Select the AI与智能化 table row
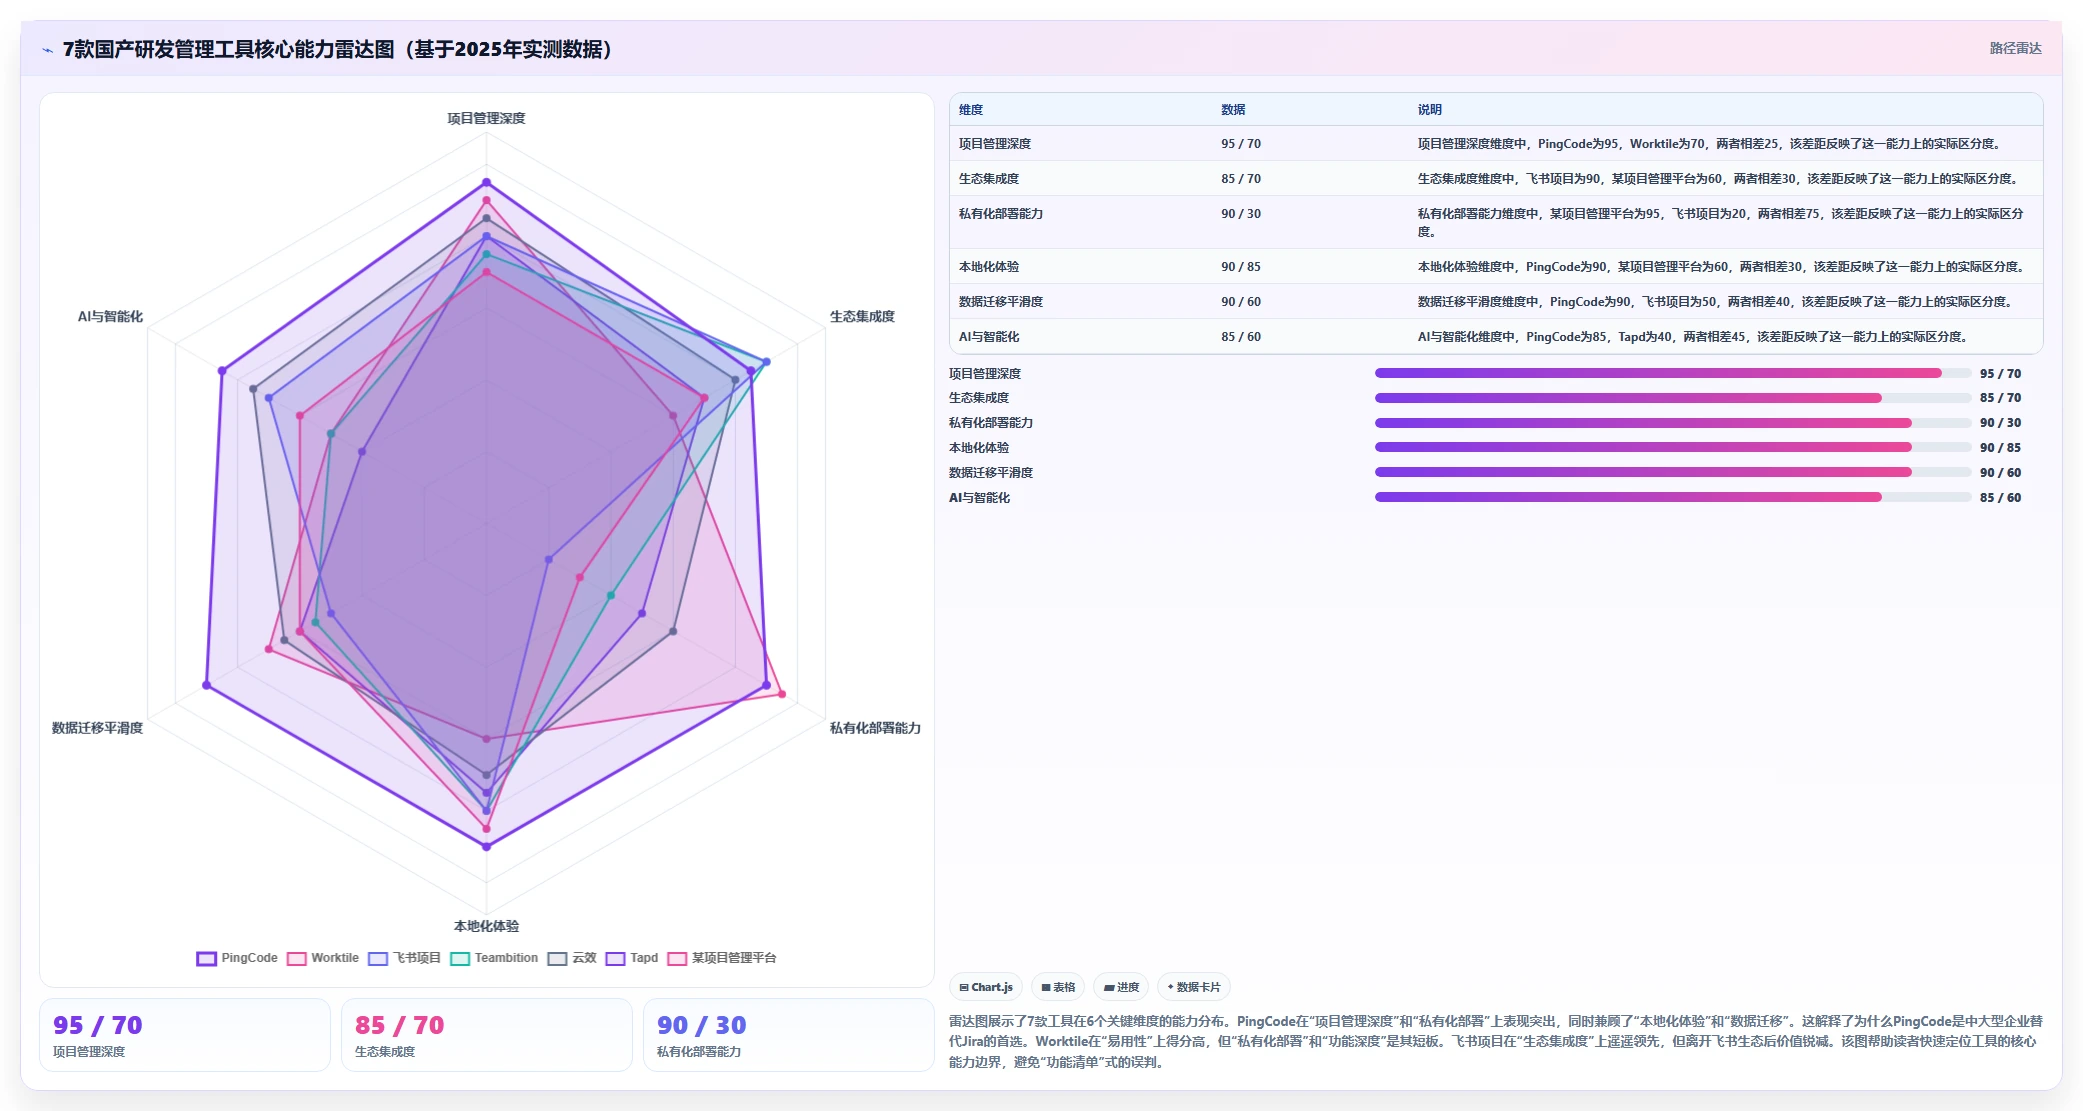Viewport: 2083px width, 1111px height. 1496,337
